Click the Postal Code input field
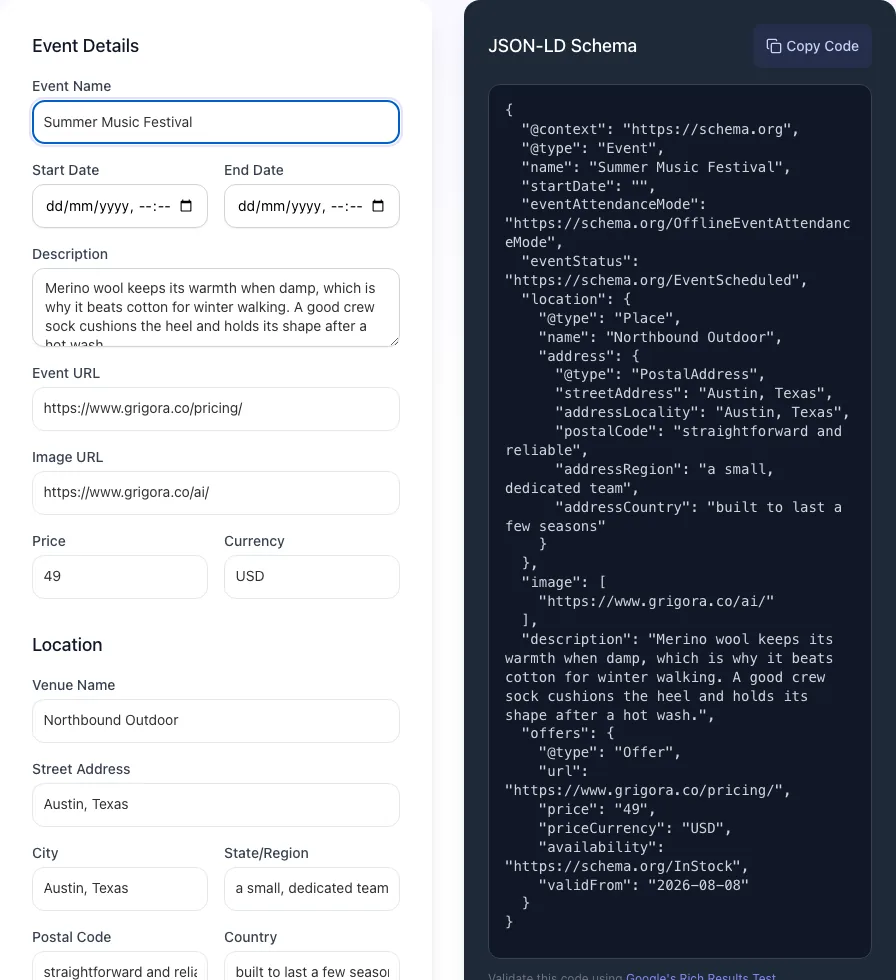The width and height of the screenshot is (896, 980). point(120,968)
